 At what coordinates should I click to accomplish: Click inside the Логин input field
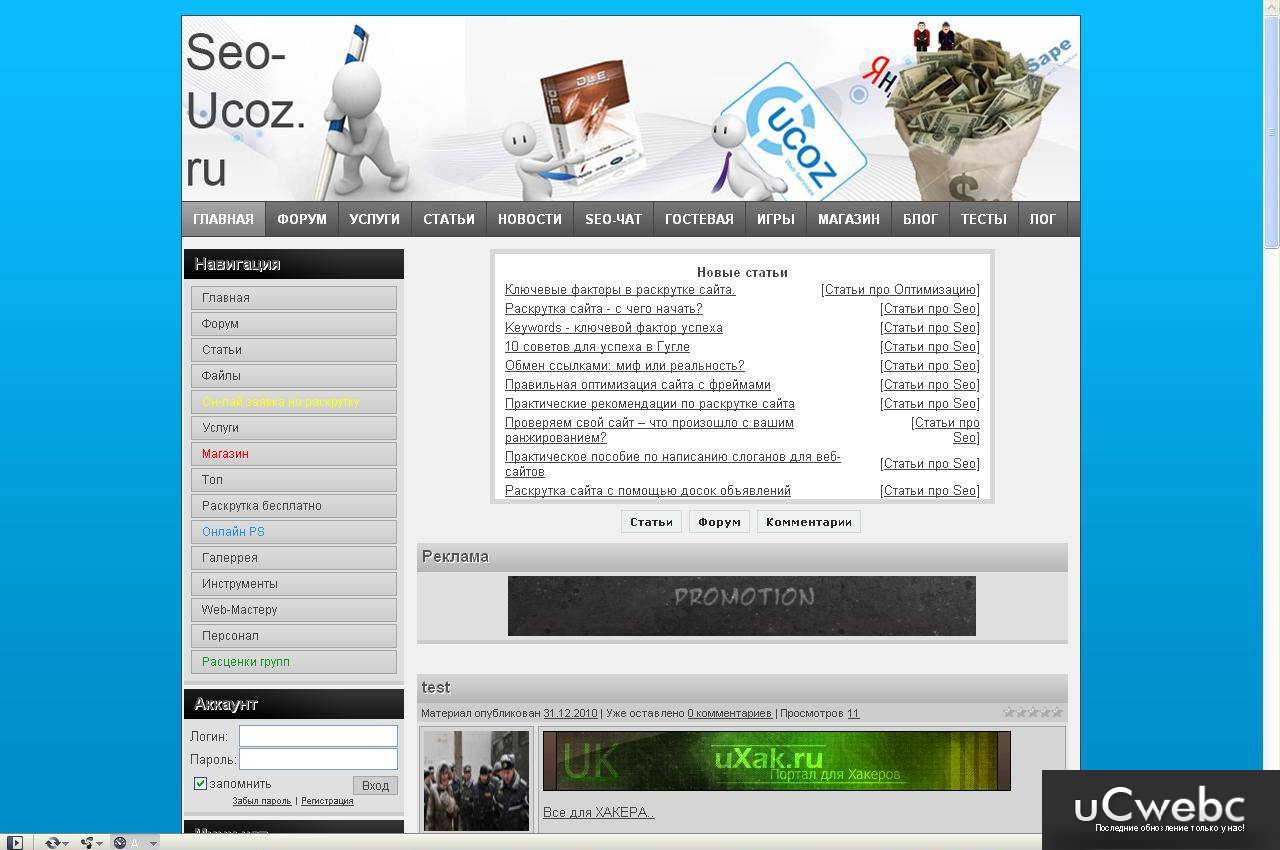pos(318,735)
